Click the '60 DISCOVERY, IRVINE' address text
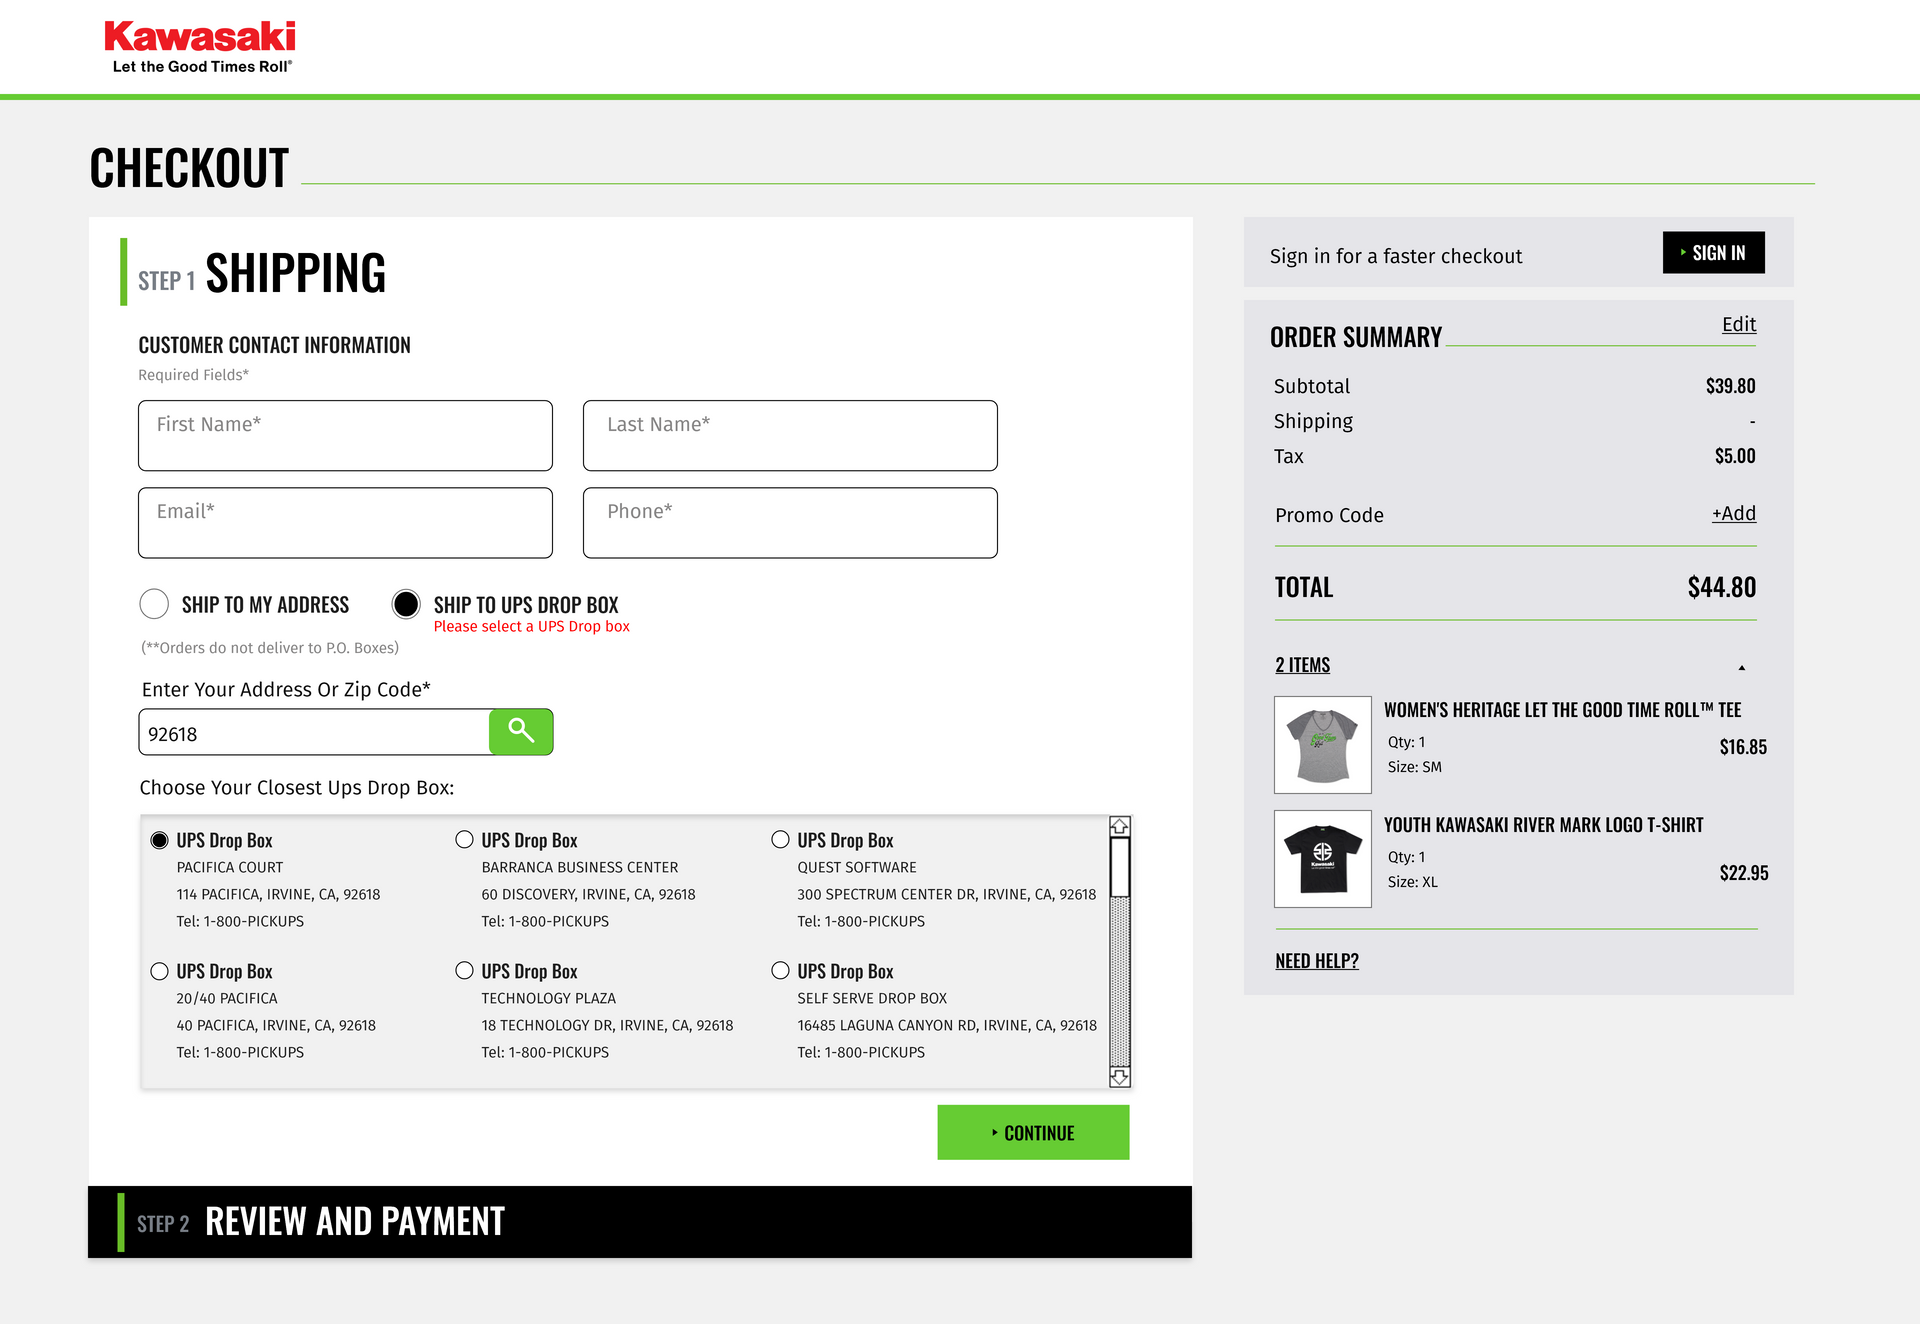The image size is (1920, 1324). 588,895
